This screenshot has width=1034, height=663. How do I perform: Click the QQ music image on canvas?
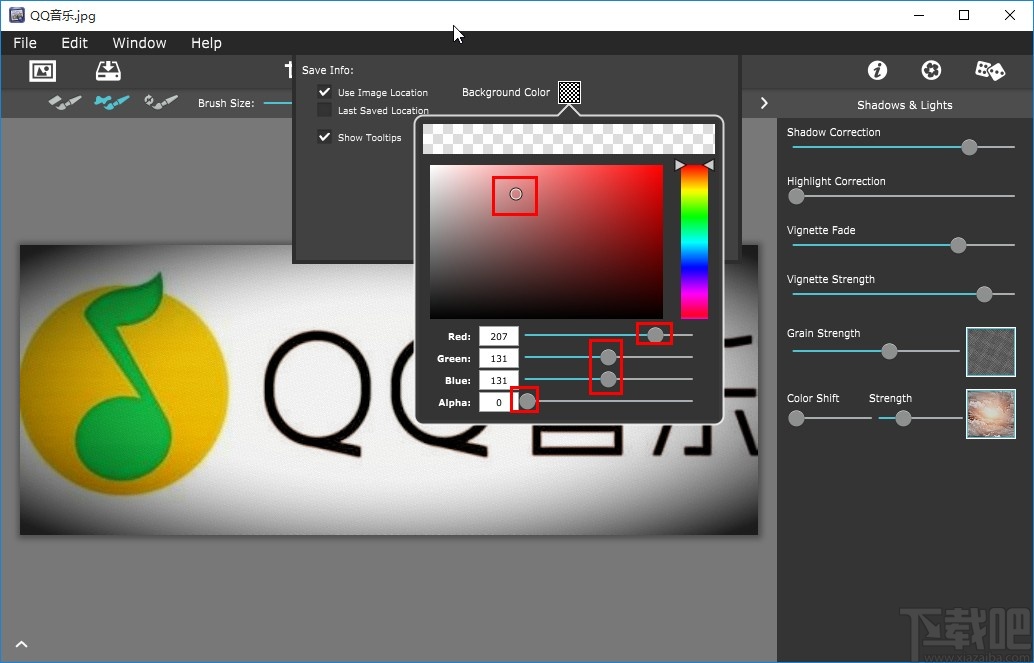pos(388,390)
